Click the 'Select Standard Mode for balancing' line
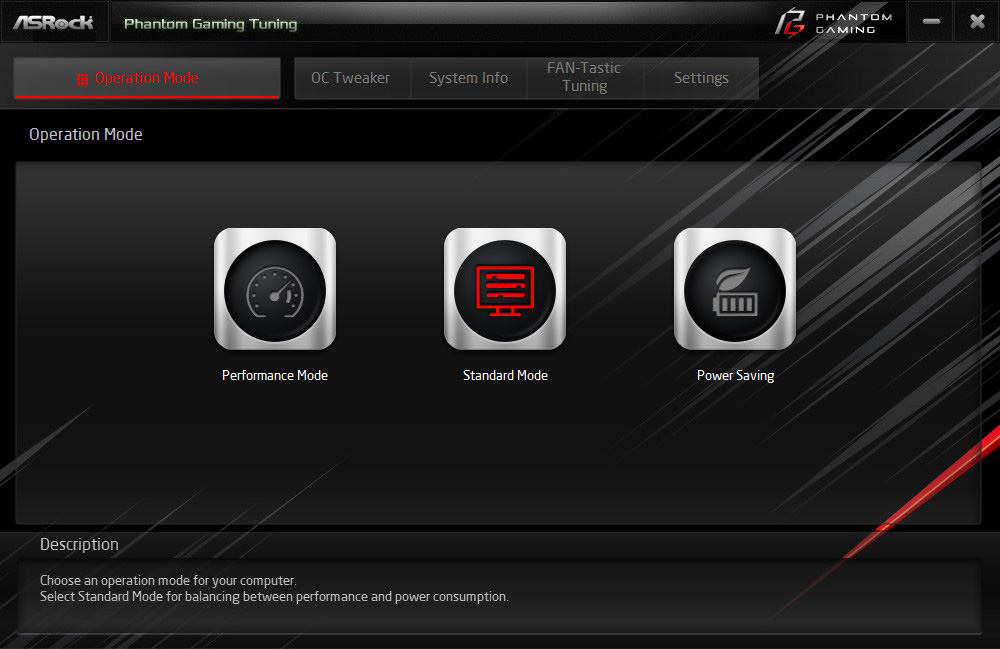Screen dimensions: 1000x649 274,597
